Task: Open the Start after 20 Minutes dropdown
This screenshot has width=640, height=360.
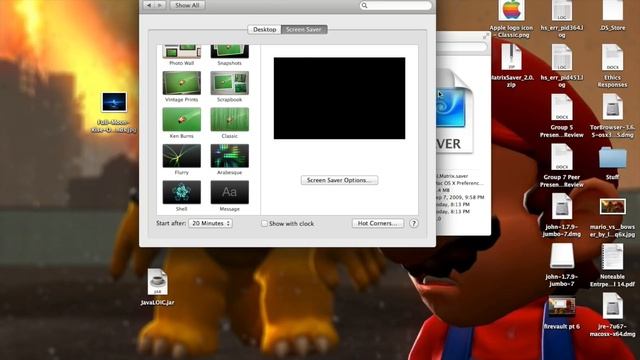Action: click(211, 223)
